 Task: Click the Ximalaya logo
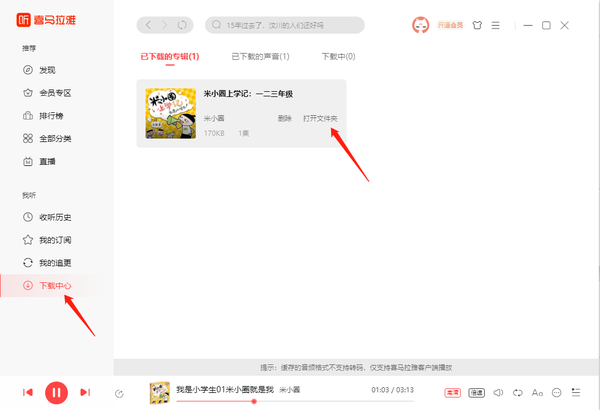(x=46, y=20)
